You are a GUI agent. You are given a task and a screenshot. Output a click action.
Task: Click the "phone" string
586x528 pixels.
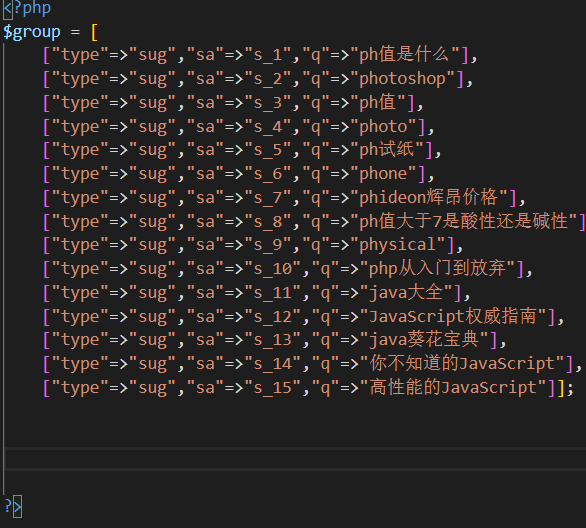pyautogui.click(x=383, y=174)
